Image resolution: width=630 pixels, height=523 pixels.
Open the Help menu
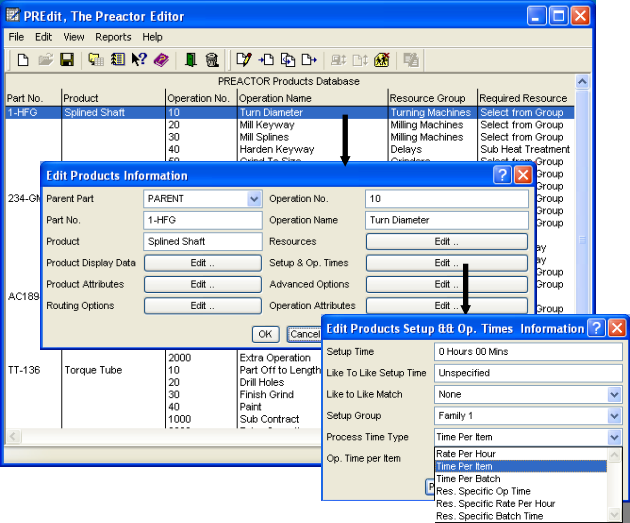click(152, 37)
